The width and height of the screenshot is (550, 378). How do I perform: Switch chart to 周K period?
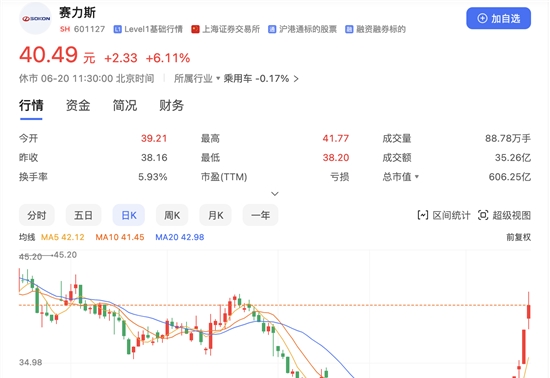click(x=172, y=215)
